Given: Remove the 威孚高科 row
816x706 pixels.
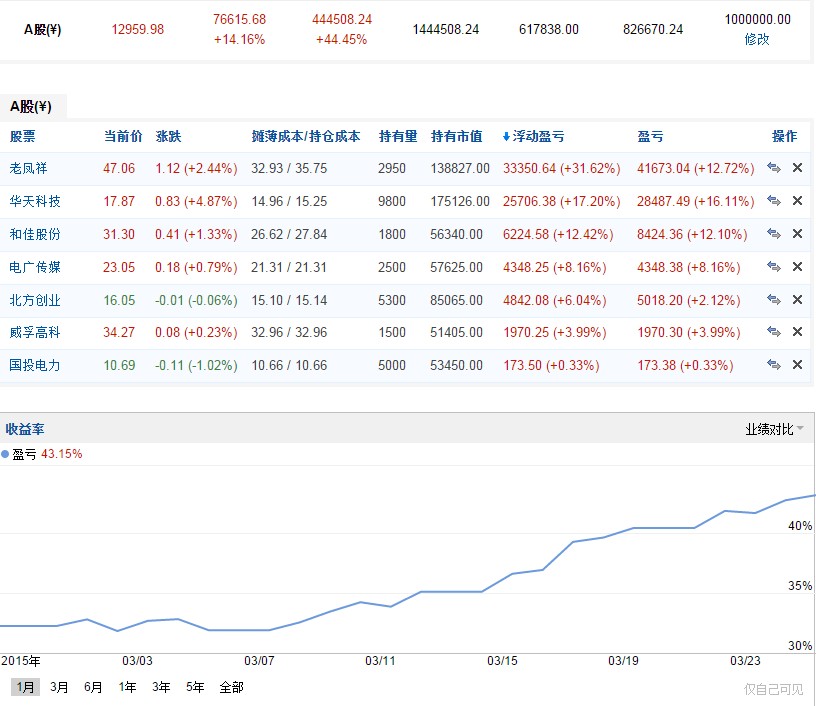Looking at the screenshot, I should pos(797,332).
